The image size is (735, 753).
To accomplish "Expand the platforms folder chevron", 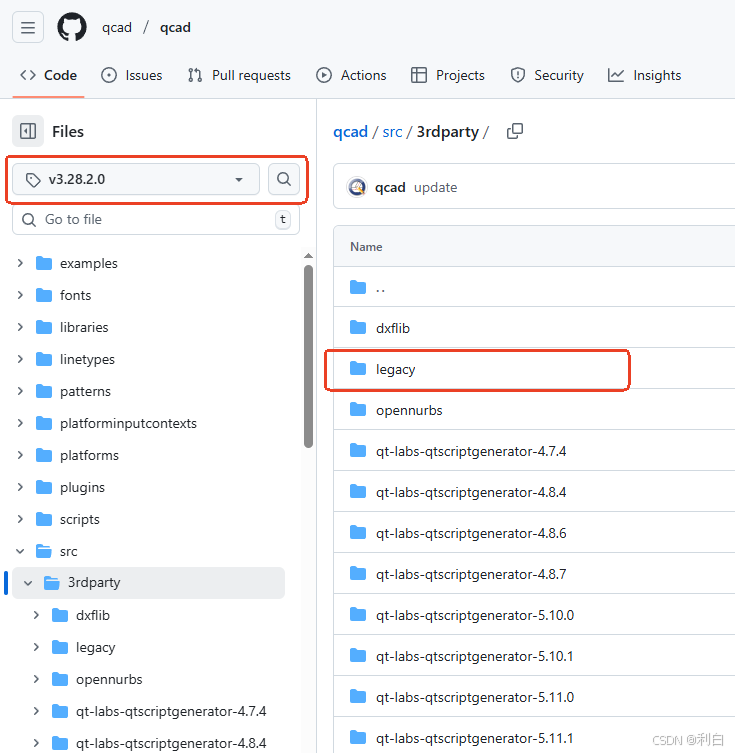I will pos(20,455).
